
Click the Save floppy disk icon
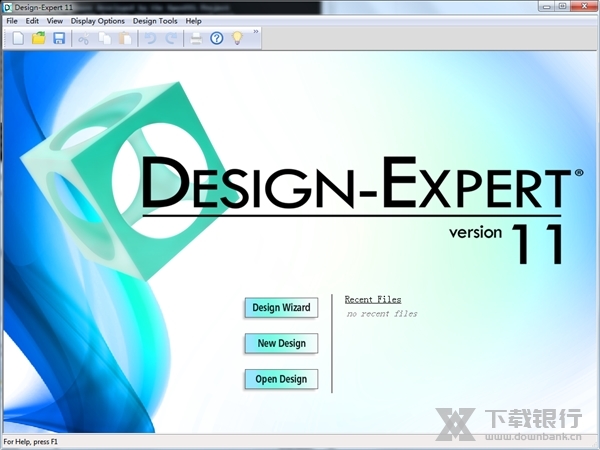[59, 38]
